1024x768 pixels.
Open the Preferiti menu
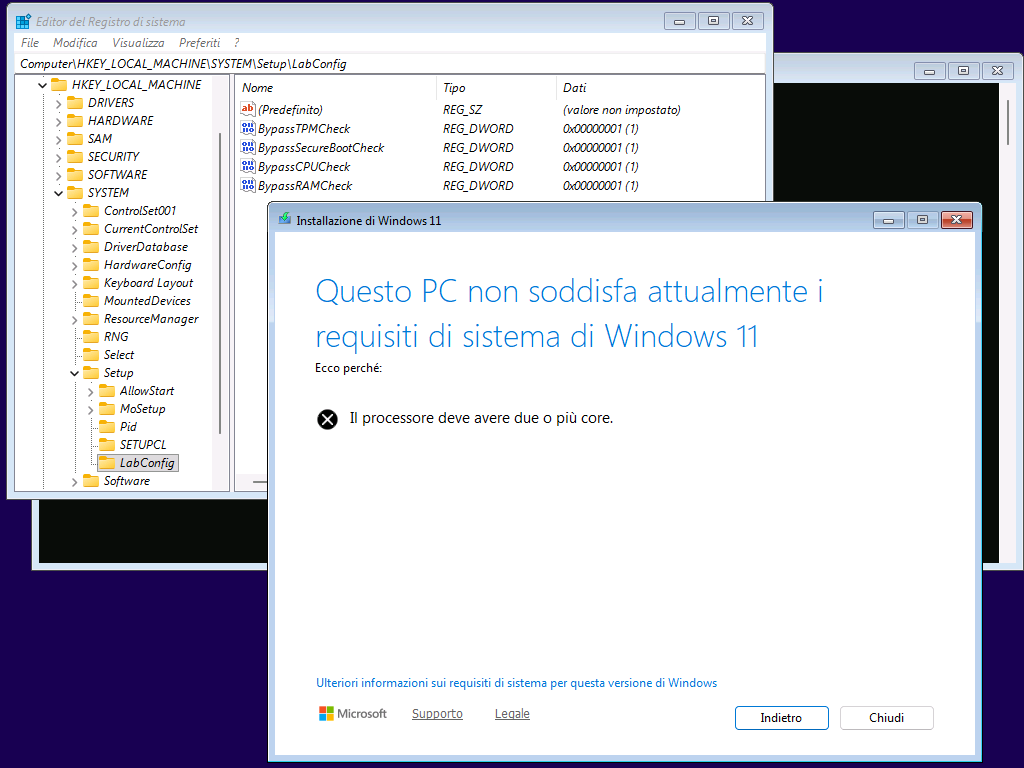(x=199, y=43)
